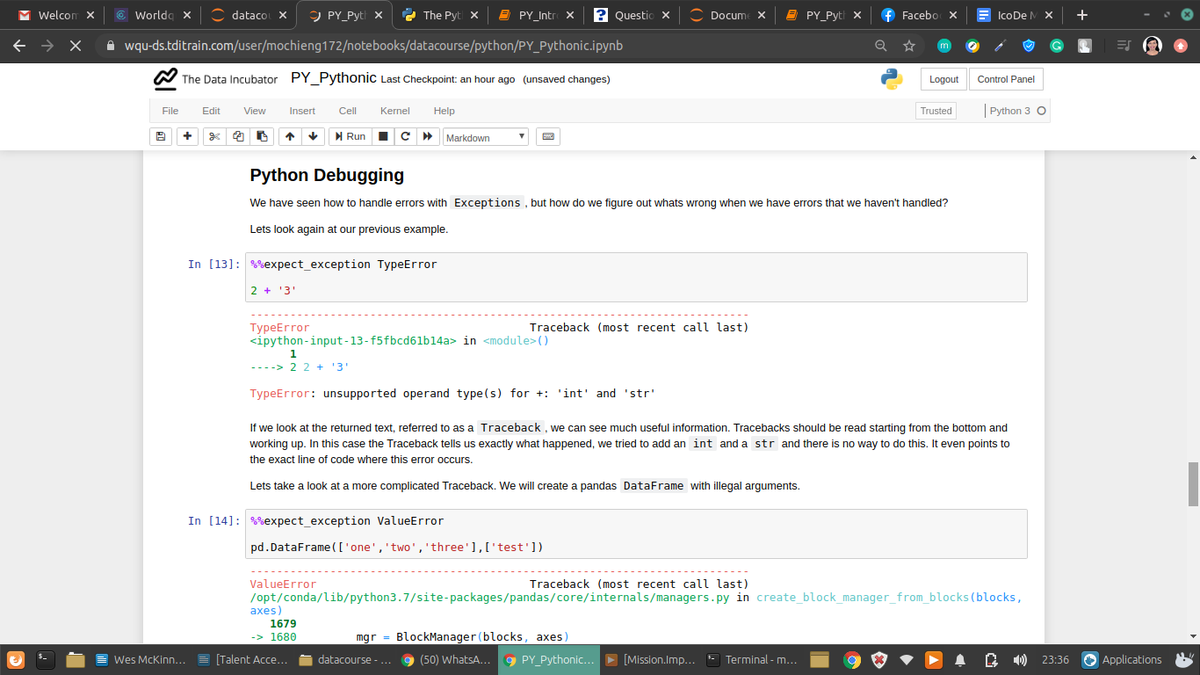Switch to the Mission.Imp... media window
The width and height of the screenshot is (1200, 675).
(652, 660)
